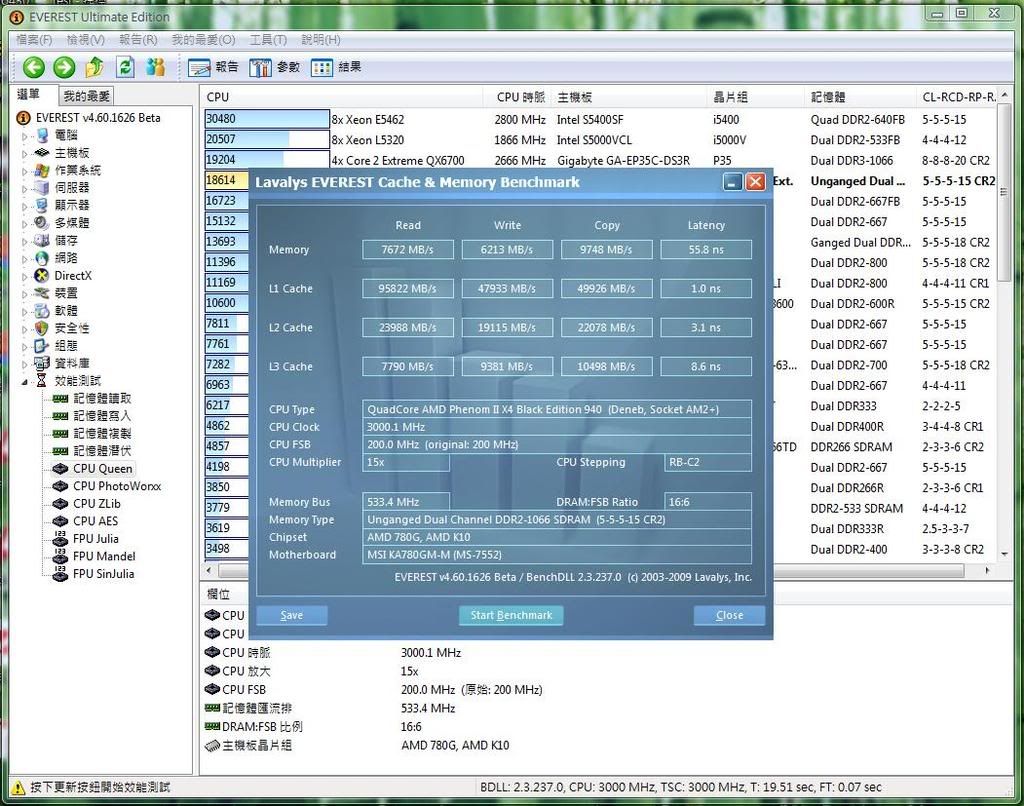Open the 報告 report toolbar button
Viewport: 1024px width, 806px height.
click(x=214, y=67)
